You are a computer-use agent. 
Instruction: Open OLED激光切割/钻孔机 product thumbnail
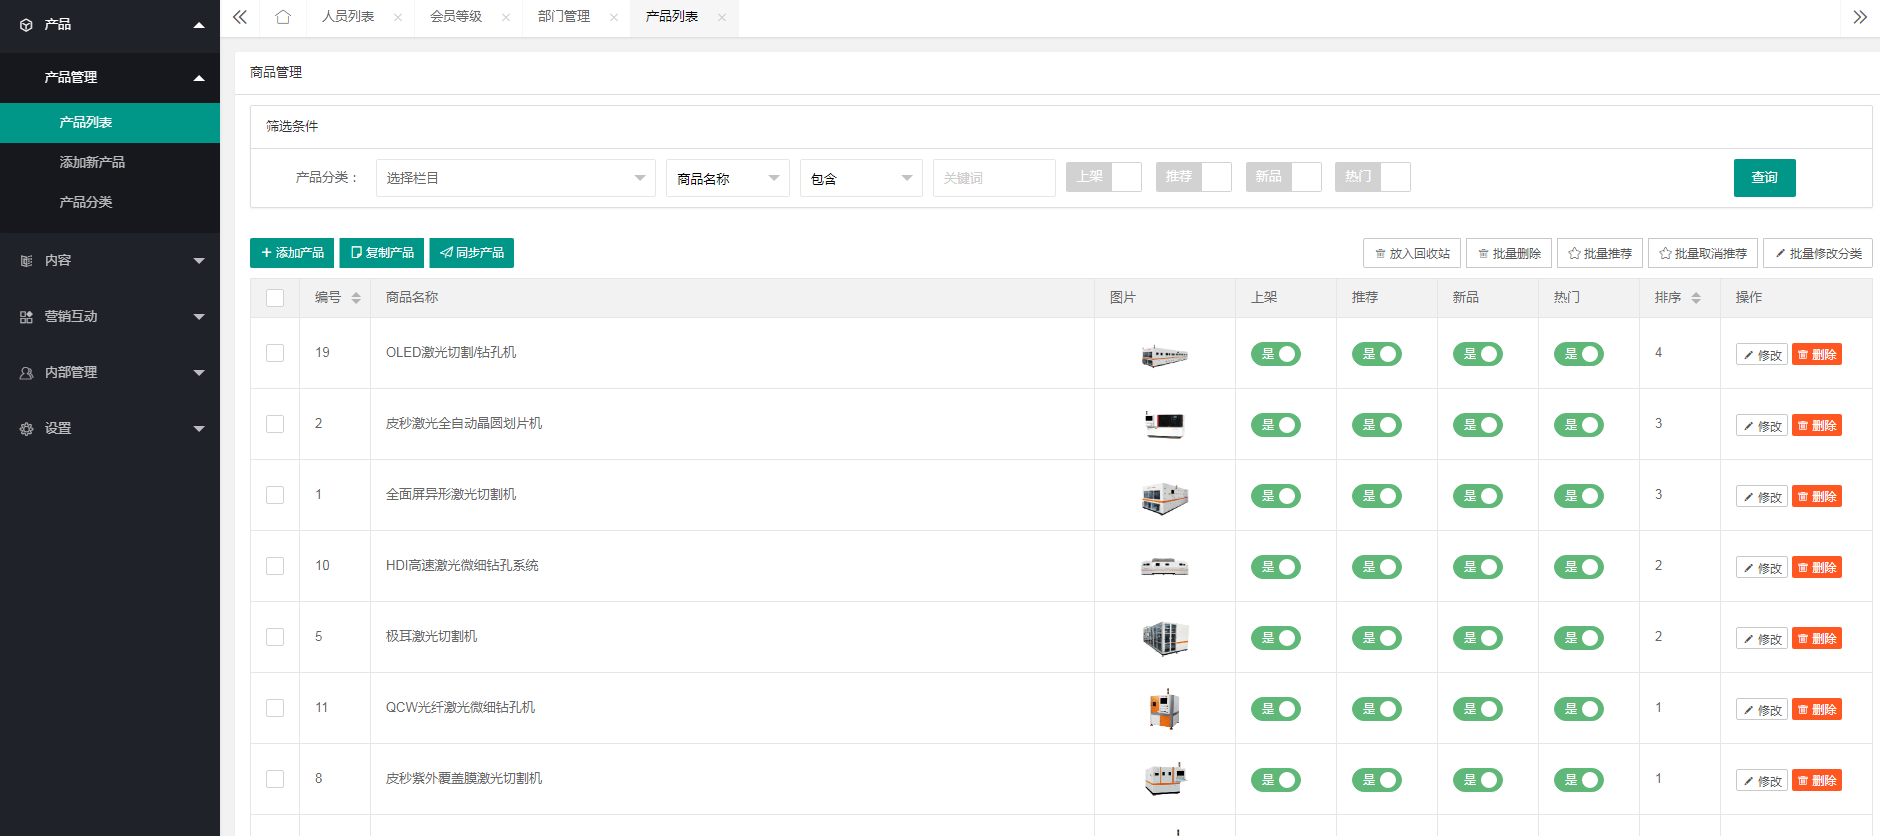[1165, 354]
